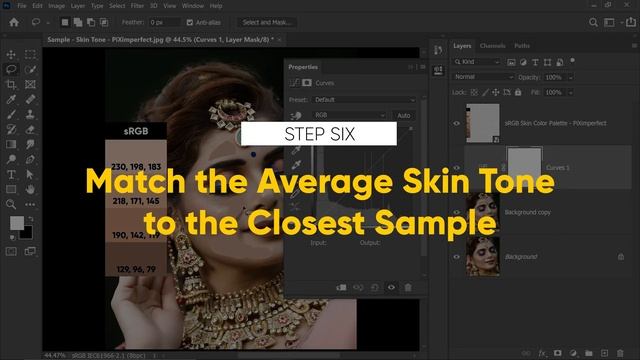Reset adjustment defaults in Properties panel
640x360 pixels.
pos(374,287)
